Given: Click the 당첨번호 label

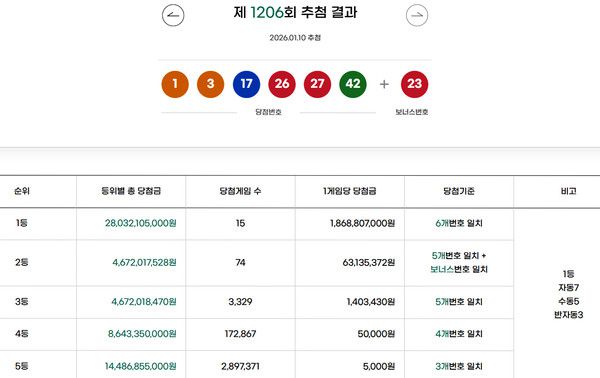Looking at the screenshot, I should tap(268, 112).
